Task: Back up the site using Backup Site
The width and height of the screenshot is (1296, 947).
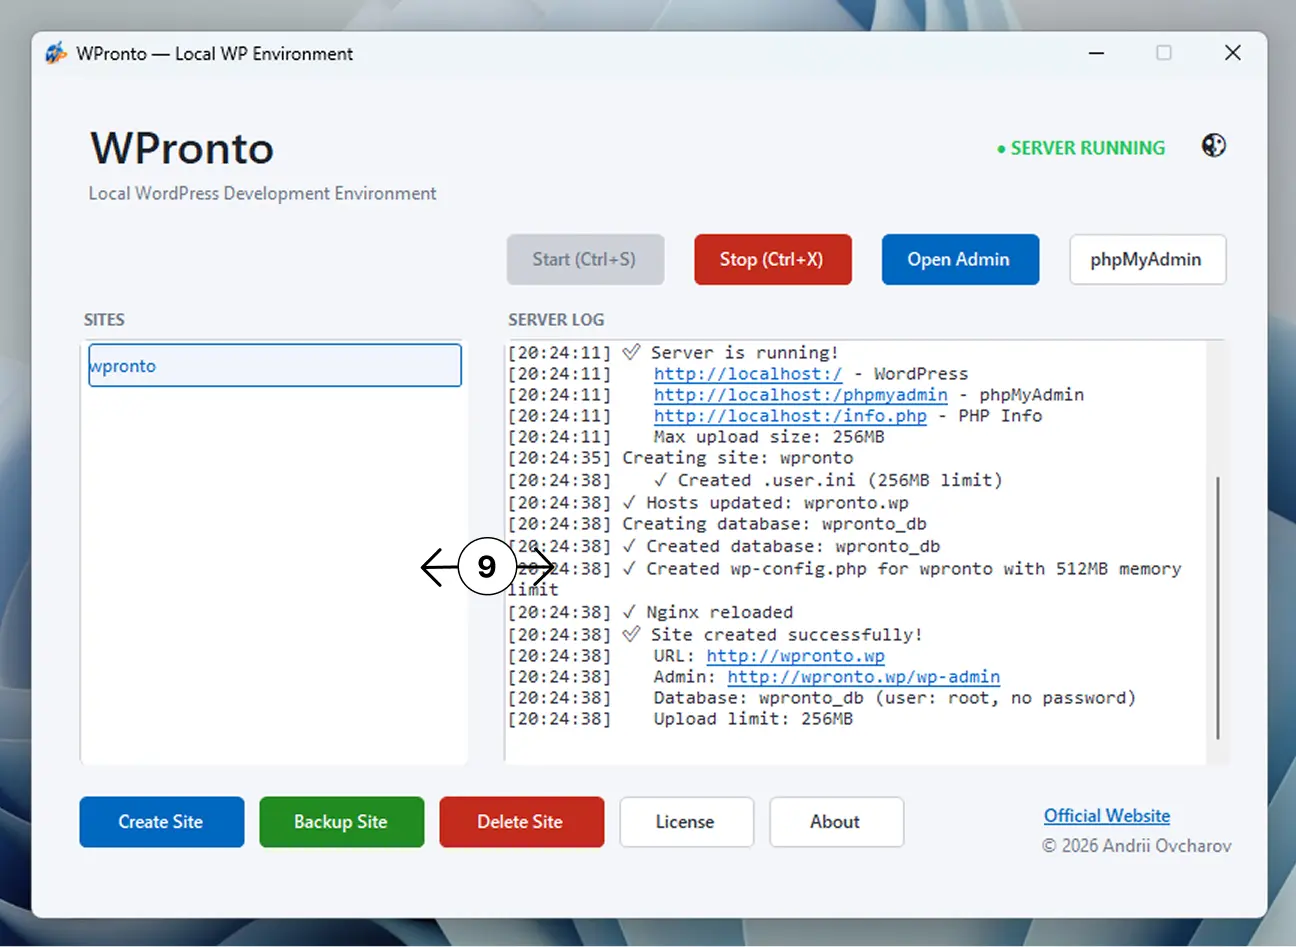Action: click(342, 822)
